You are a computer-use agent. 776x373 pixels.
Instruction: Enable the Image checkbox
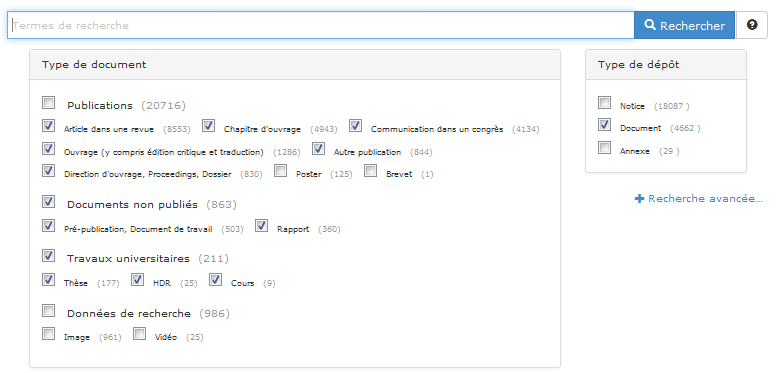coord(48,334)
